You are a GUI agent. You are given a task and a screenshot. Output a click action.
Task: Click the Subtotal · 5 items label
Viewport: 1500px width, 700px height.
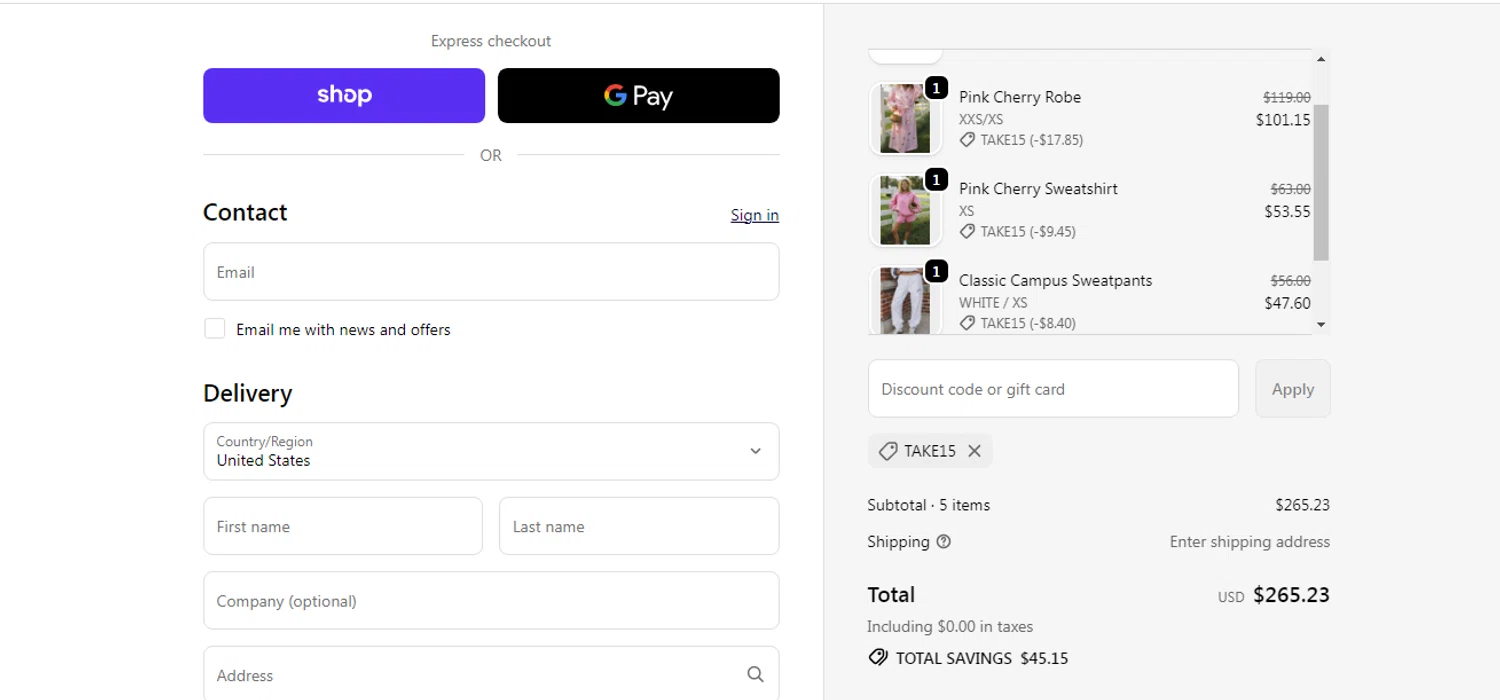929,505
